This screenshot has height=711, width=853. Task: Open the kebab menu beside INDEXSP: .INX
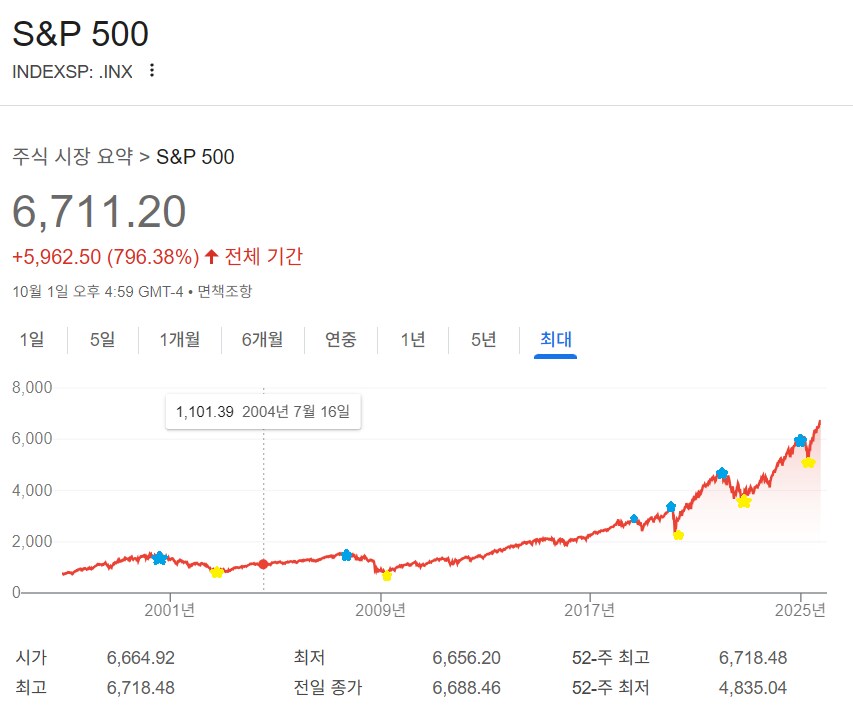pos(150,71)
